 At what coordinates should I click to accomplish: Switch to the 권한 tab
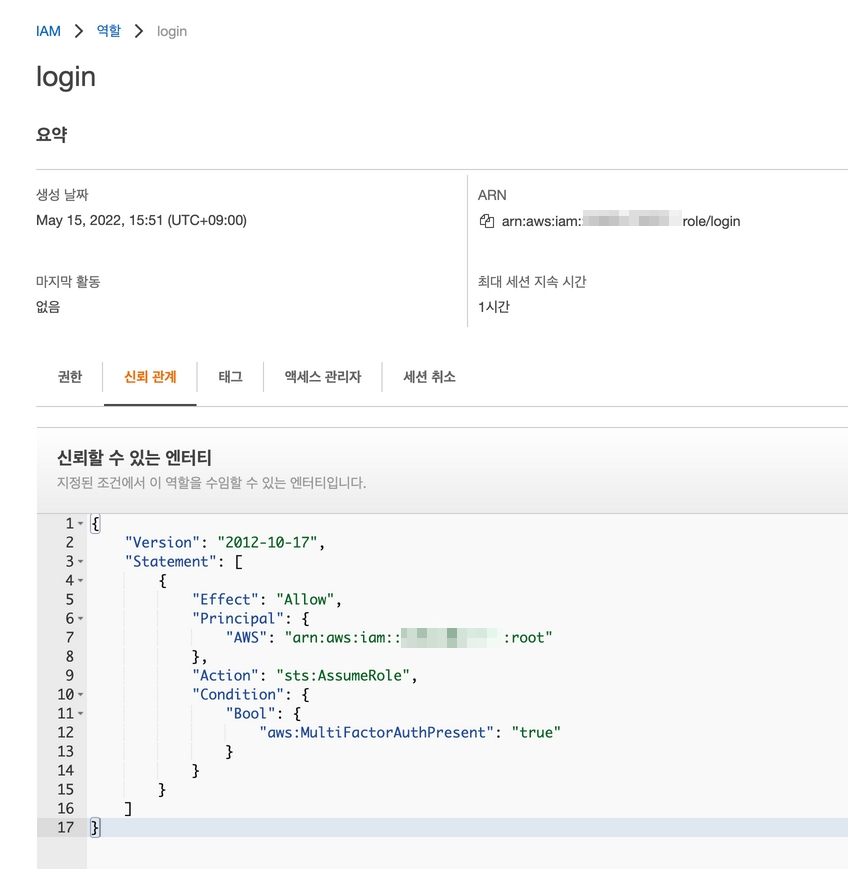[x=69, y=377]
